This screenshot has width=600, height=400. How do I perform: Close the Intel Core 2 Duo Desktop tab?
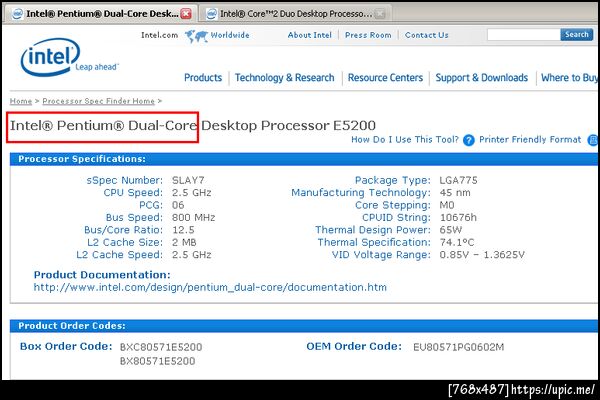[380, 14]
